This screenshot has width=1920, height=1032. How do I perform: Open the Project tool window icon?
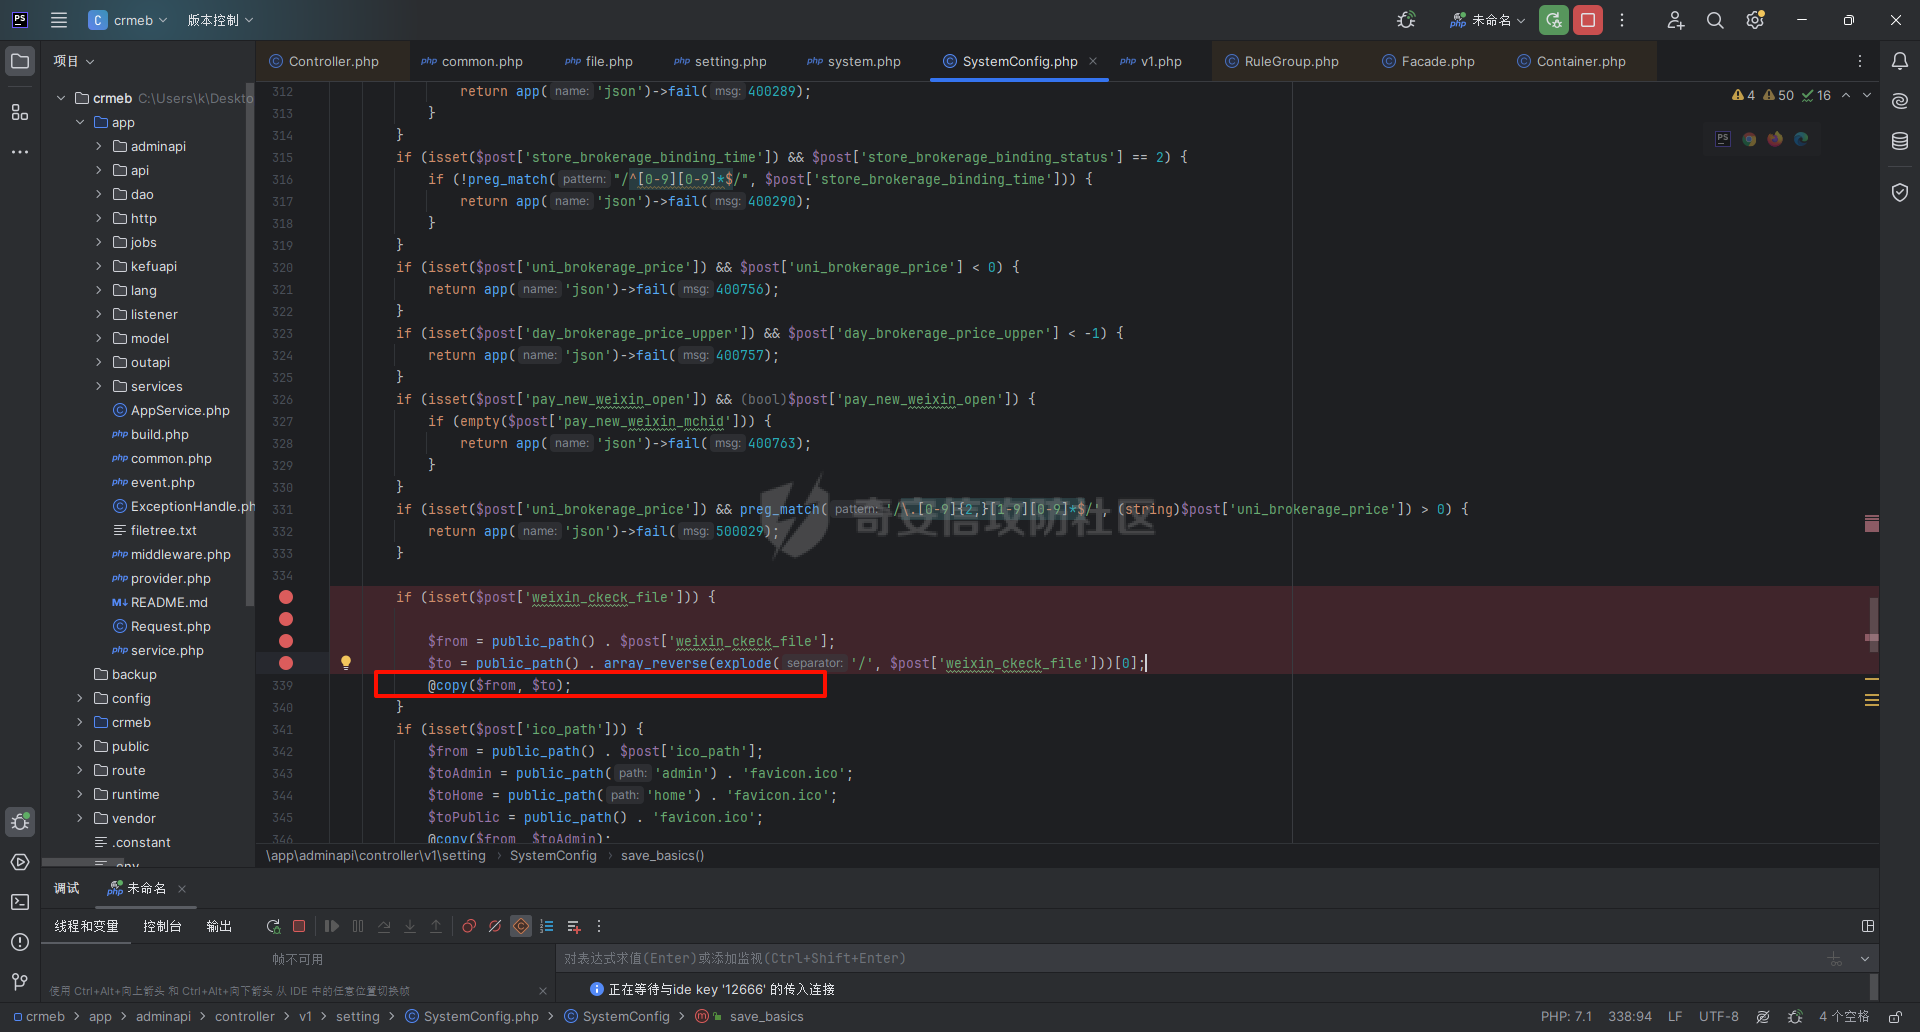[x=20, y=61]
